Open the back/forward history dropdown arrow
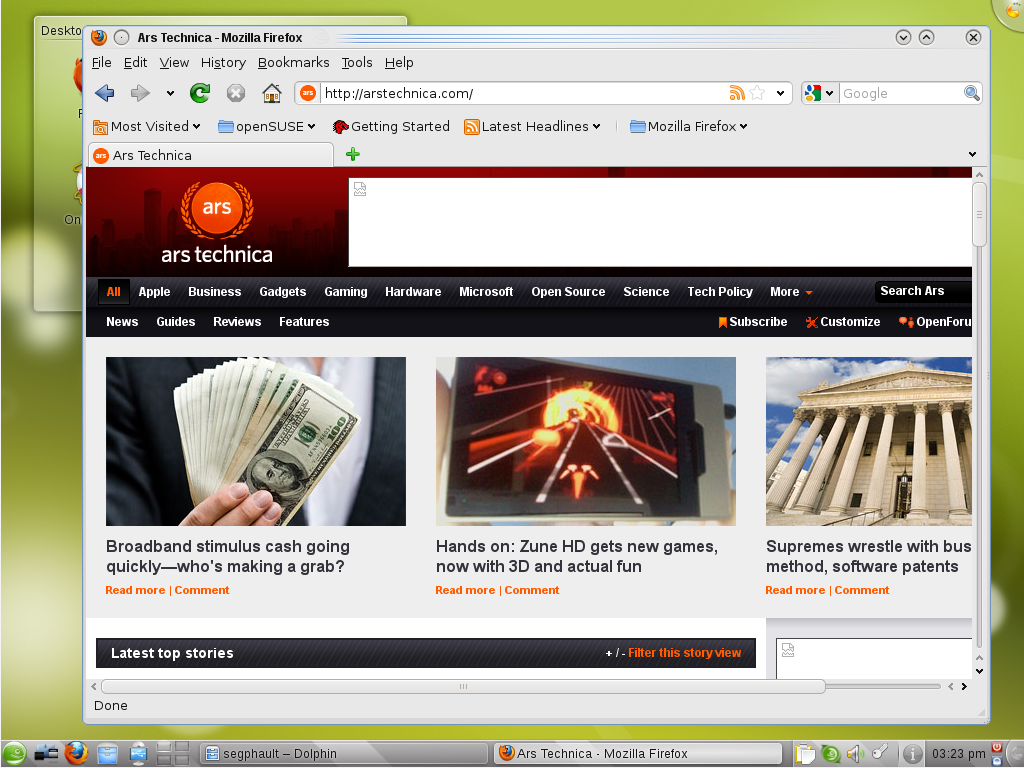This screenshot has width=1024, height=768. pos(170,93)
